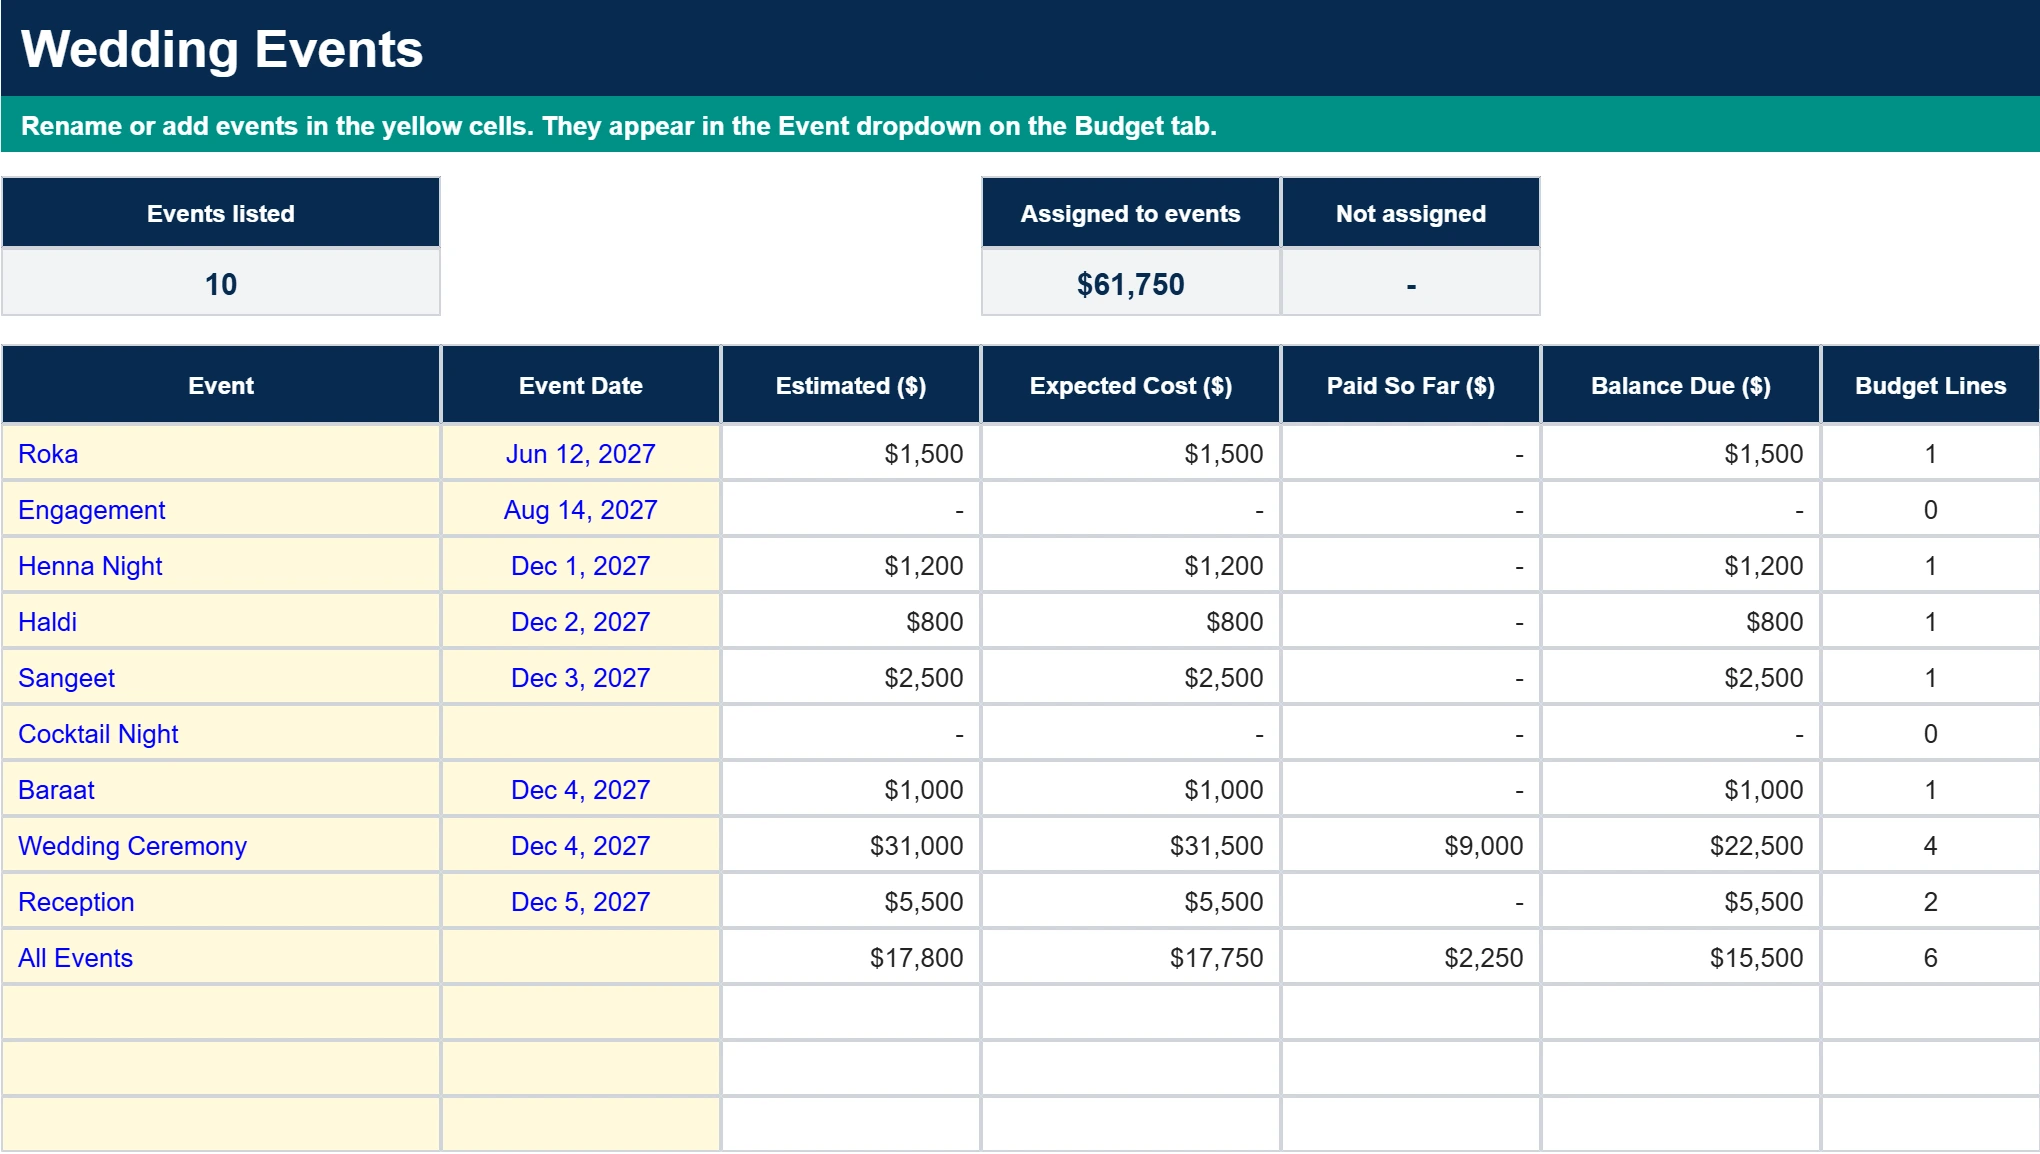Click the All Events row label

(x=221, y=958)
